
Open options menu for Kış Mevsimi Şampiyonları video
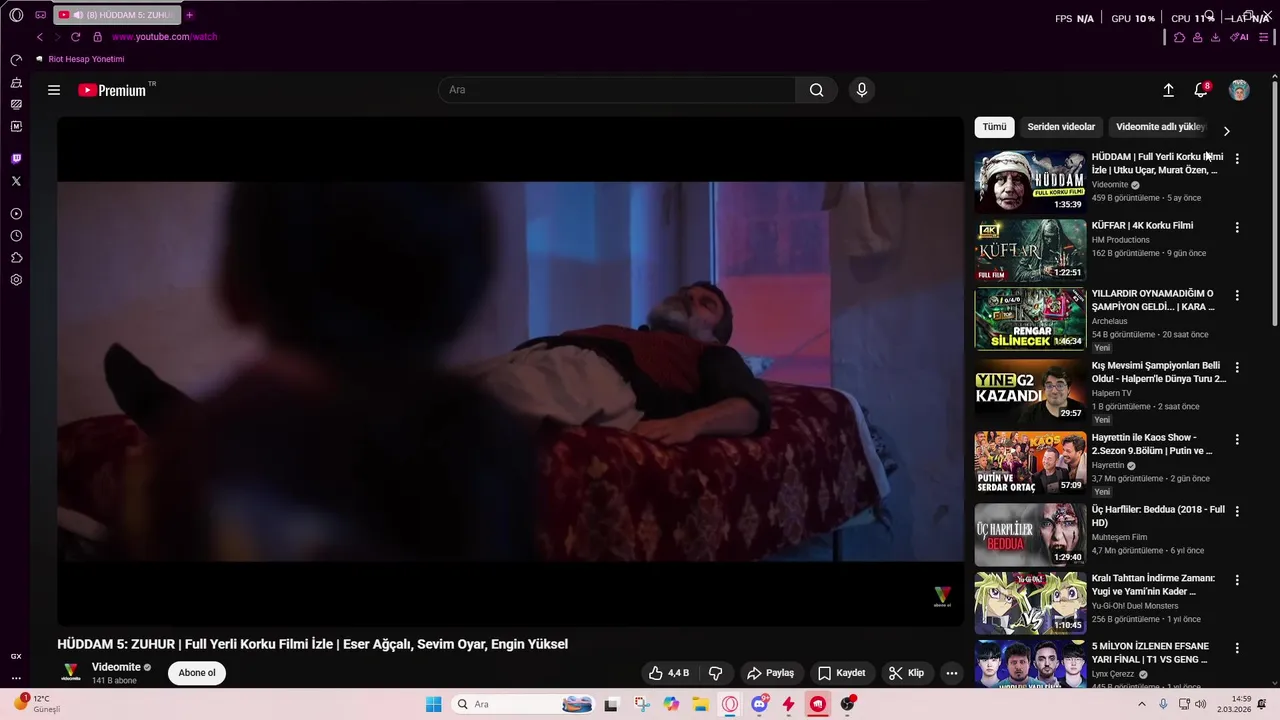(1237, 368)
